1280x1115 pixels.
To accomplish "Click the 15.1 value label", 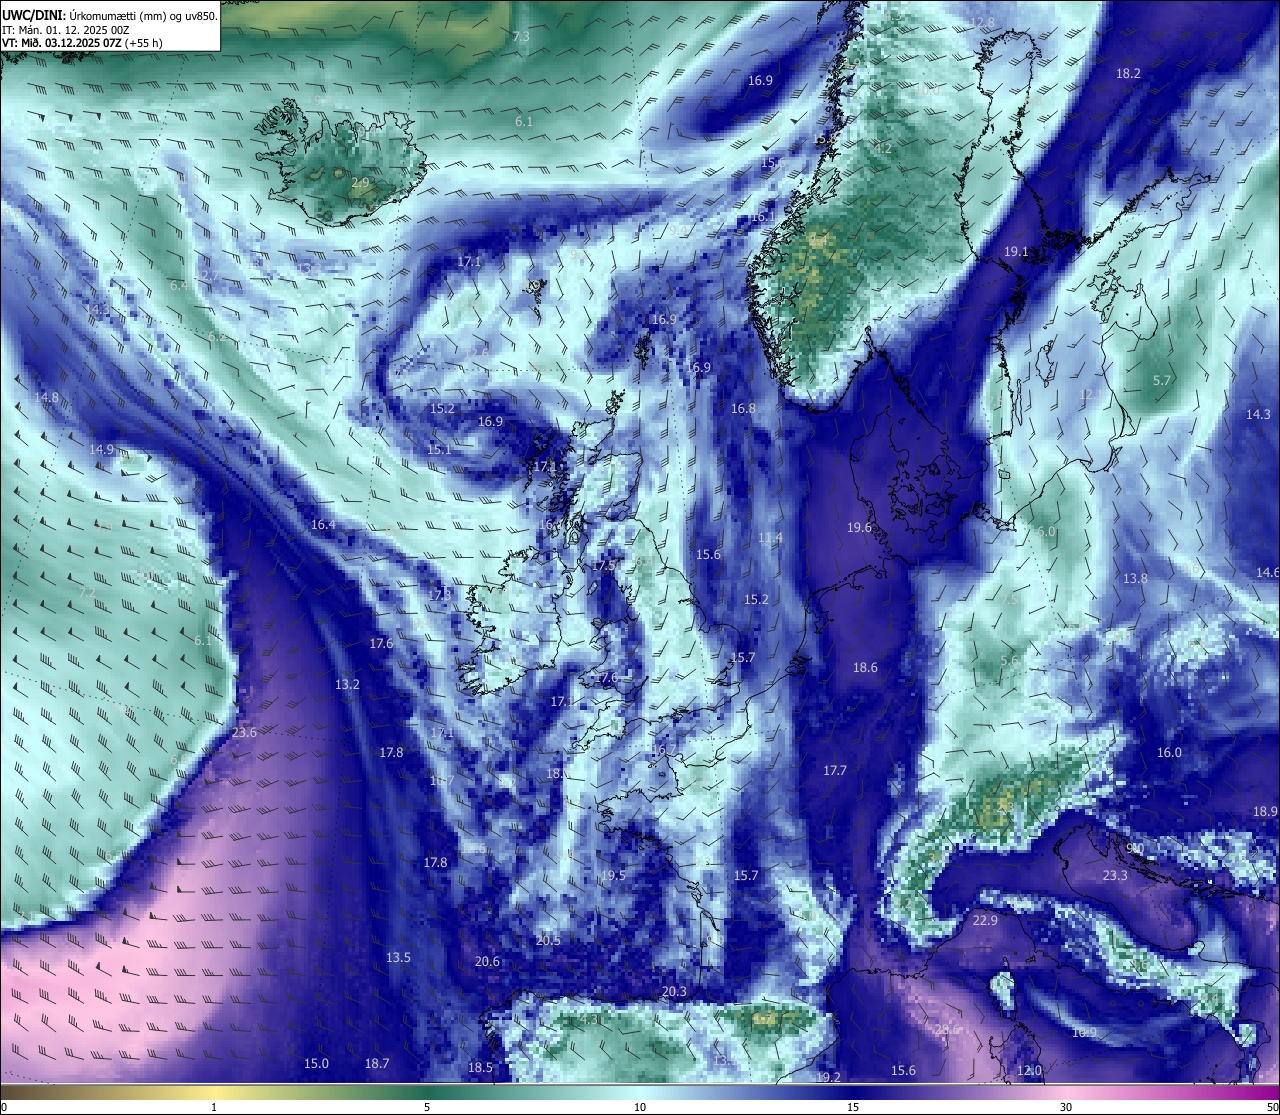I will (x=438, y=450).
